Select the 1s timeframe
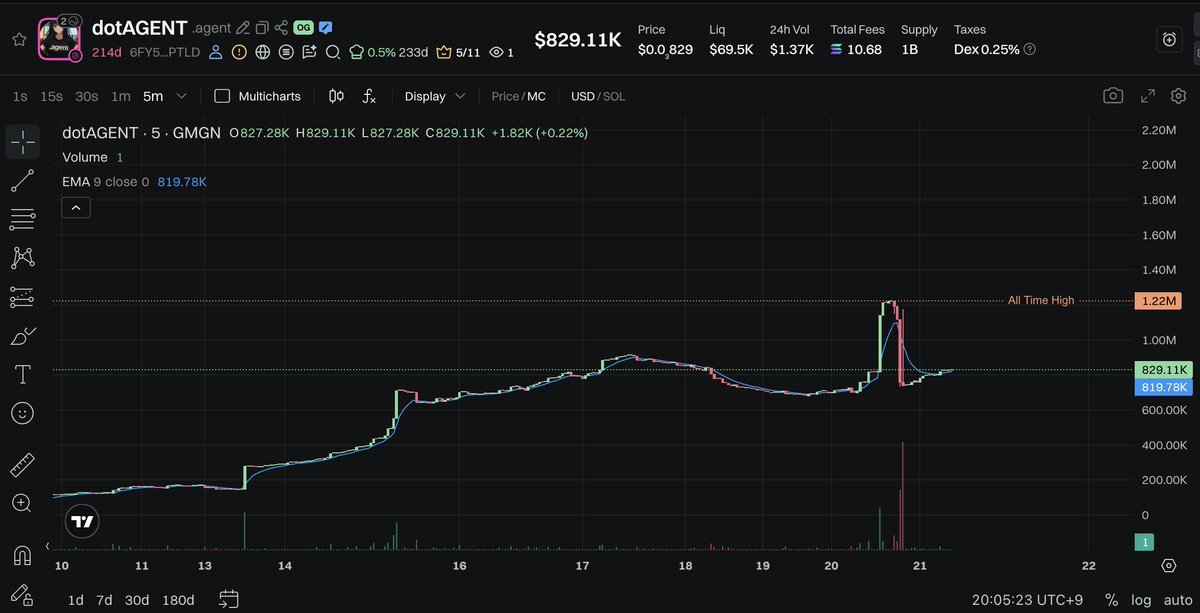The image size is (1200, 613). pyautogui.click(x=20, y=96)
